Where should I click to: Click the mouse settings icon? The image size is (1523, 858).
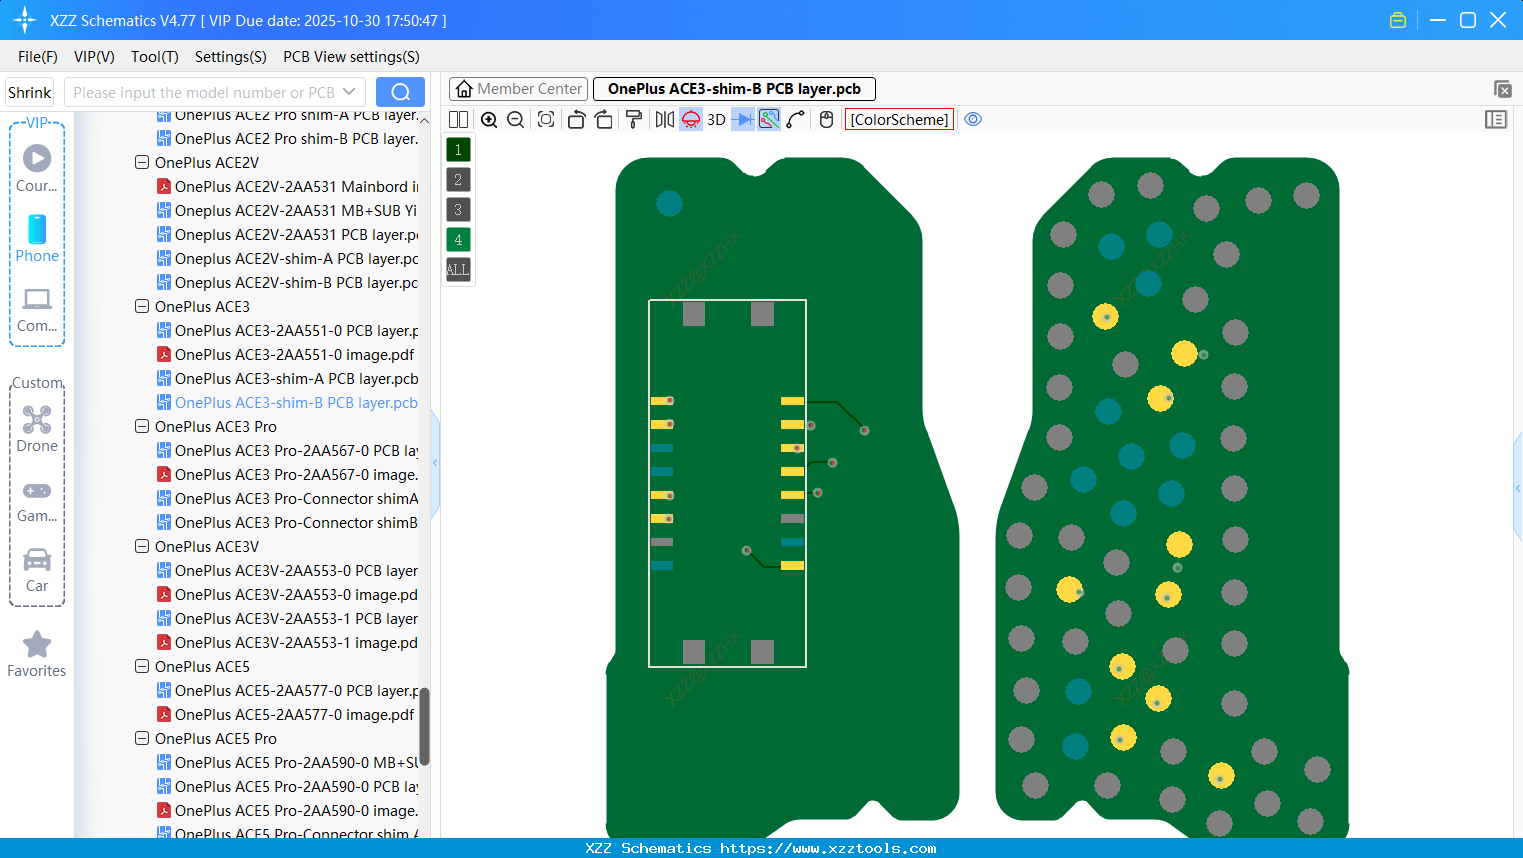[x=826, y=120]
